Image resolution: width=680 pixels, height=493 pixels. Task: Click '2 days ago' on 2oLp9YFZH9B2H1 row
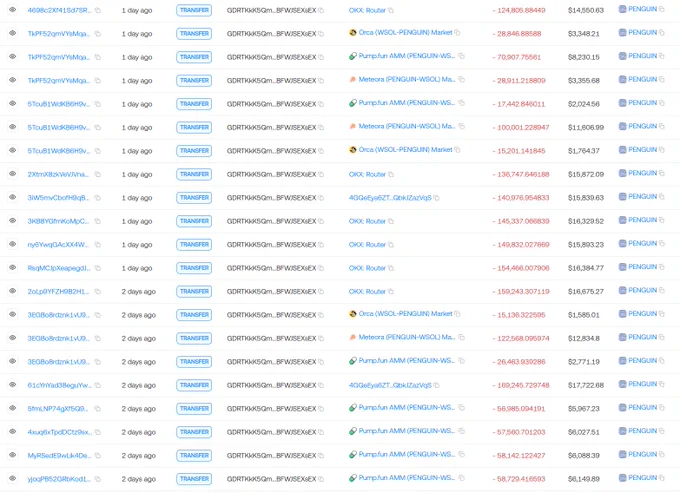point(138,291)
